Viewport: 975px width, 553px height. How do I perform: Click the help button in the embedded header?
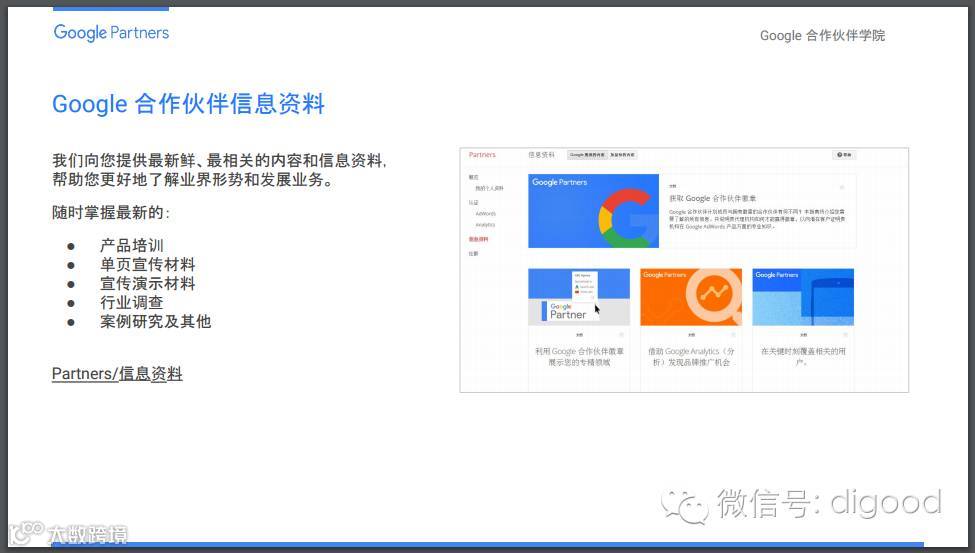point(844,155)
